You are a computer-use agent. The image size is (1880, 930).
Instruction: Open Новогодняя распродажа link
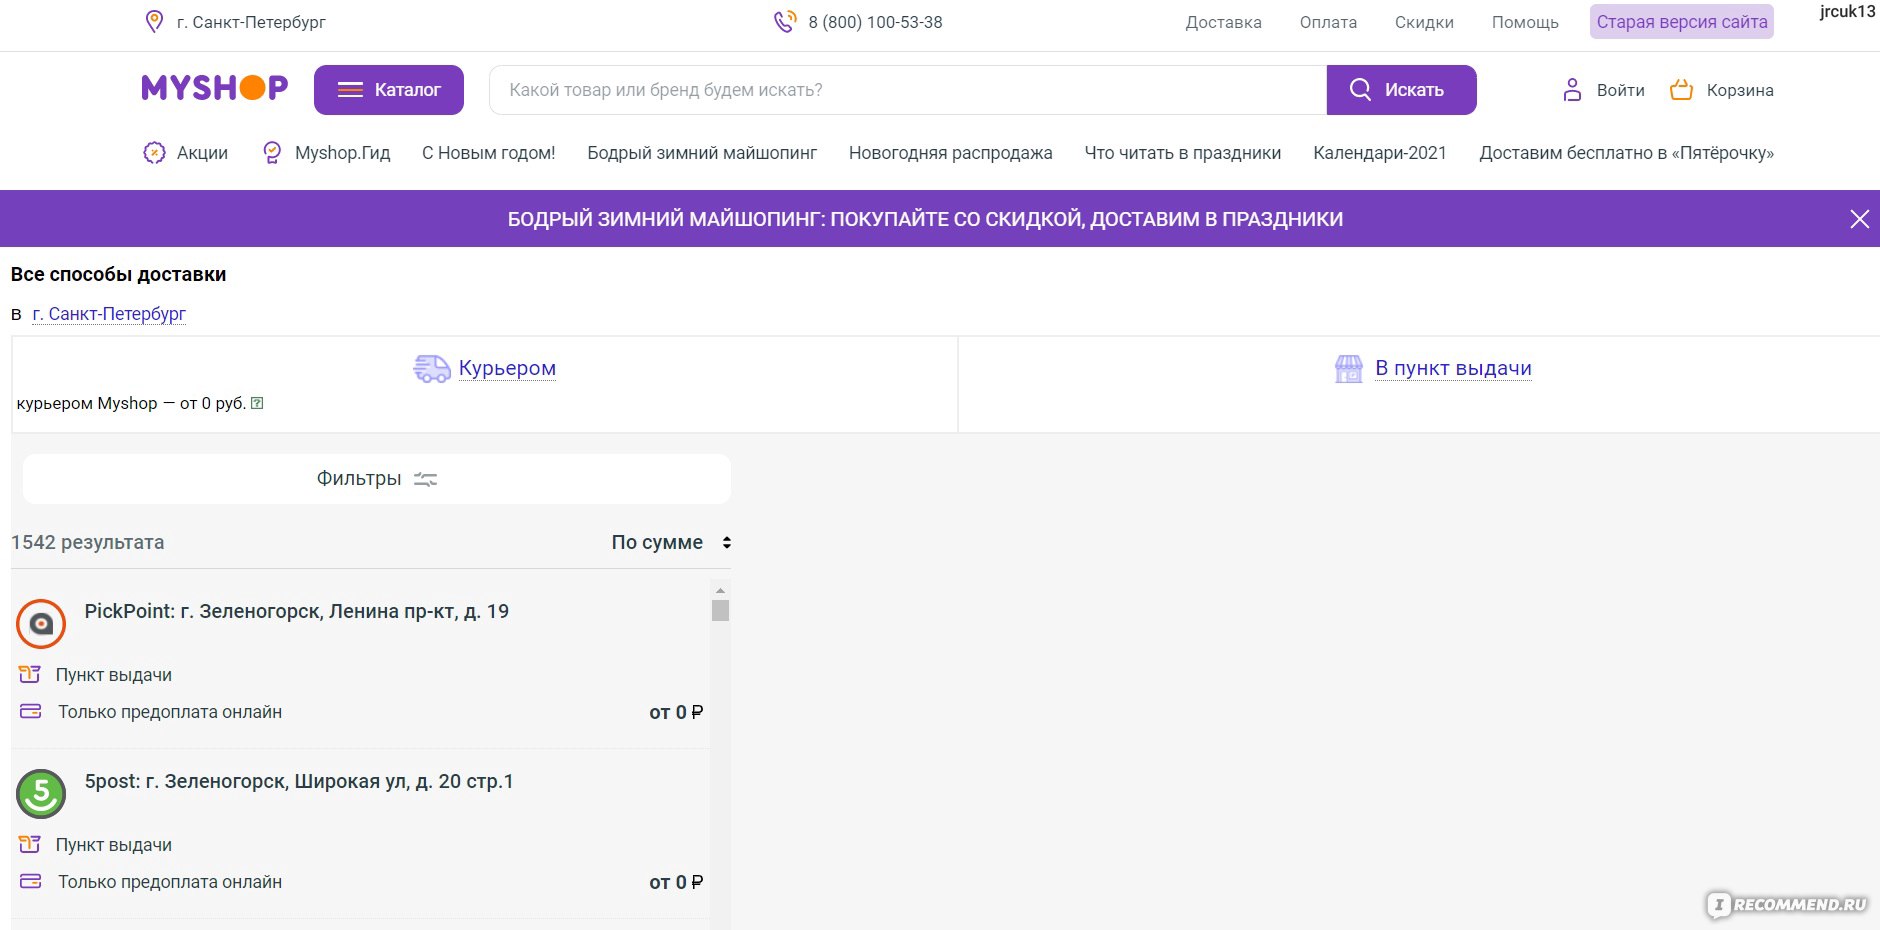pos(950,153)
